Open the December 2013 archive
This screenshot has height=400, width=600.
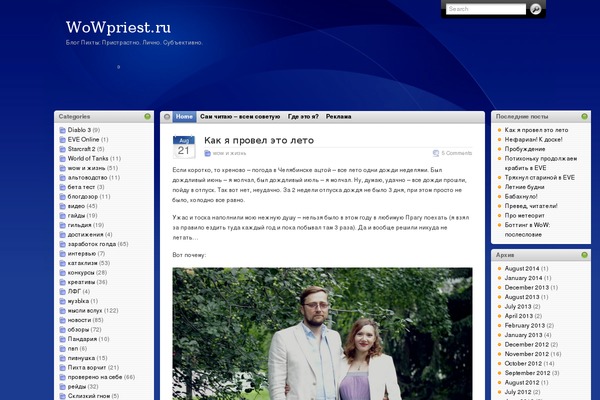coord(527,287)
